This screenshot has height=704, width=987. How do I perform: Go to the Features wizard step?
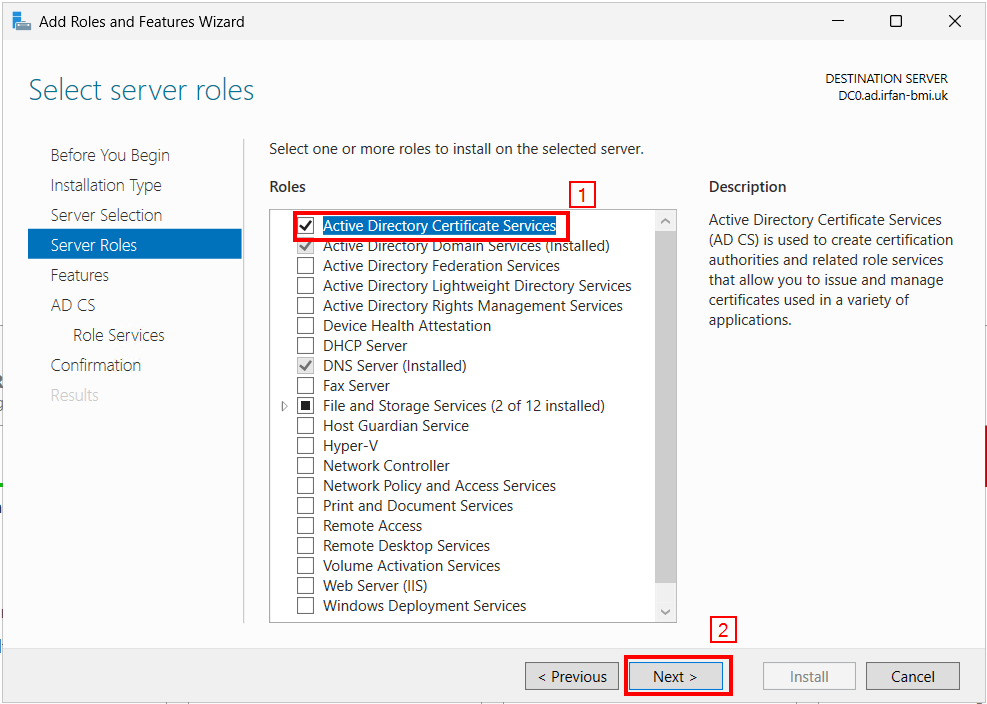(79, 275)
